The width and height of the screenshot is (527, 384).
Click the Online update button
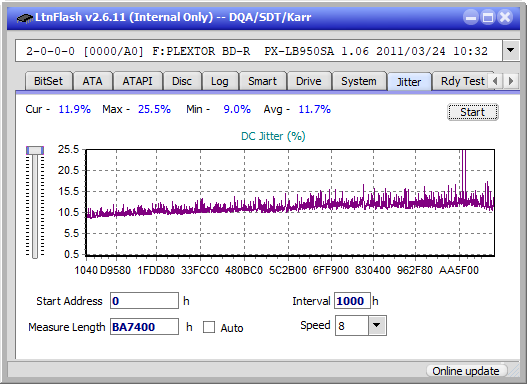466,371
